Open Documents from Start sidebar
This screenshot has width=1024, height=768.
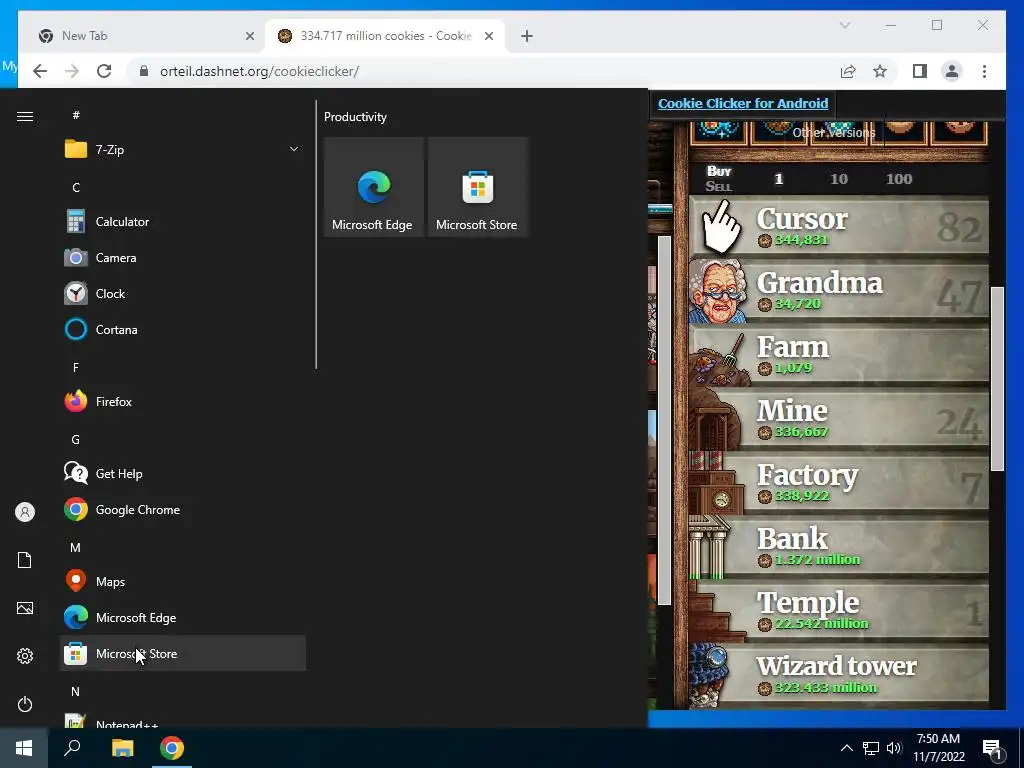[25, 560]
